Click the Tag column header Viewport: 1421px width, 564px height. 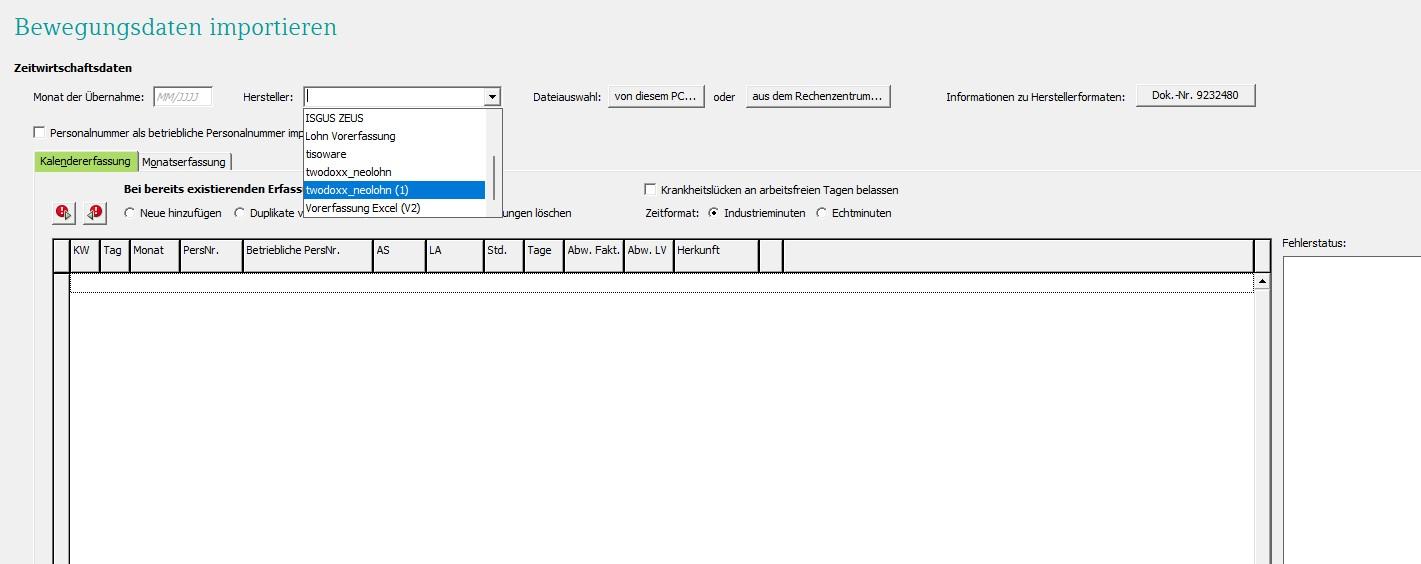[x=114, y=255]
